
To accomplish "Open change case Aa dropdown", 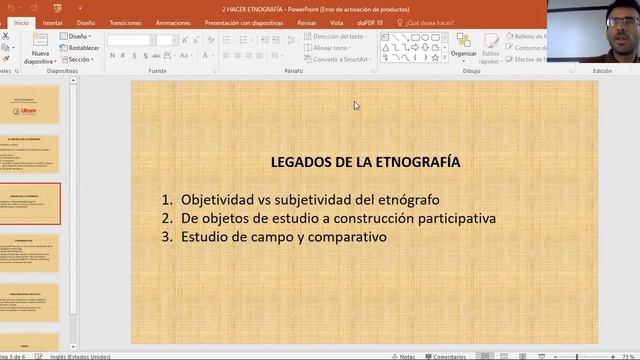I will [186, 56].
